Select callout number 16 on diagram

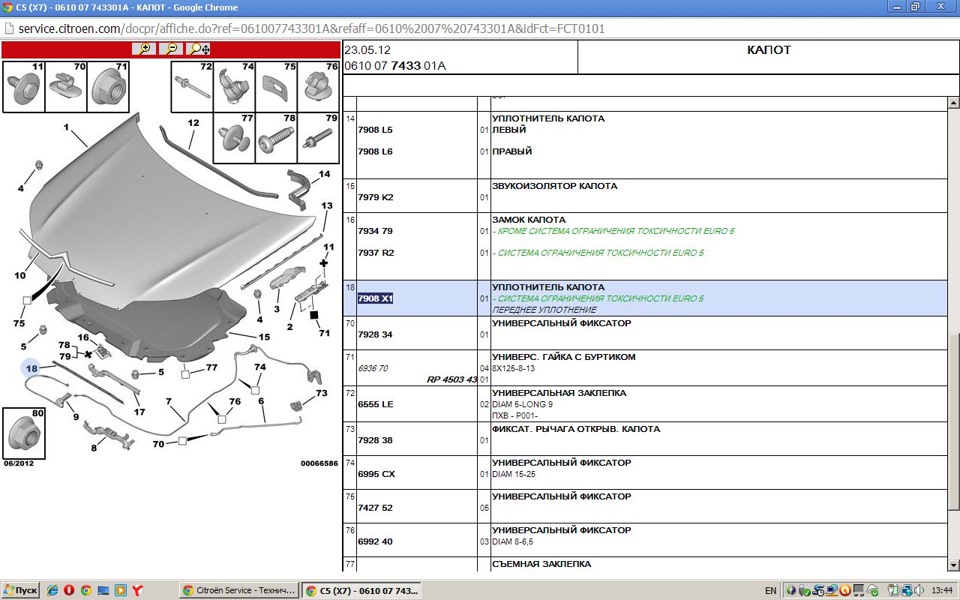[83, 337]
